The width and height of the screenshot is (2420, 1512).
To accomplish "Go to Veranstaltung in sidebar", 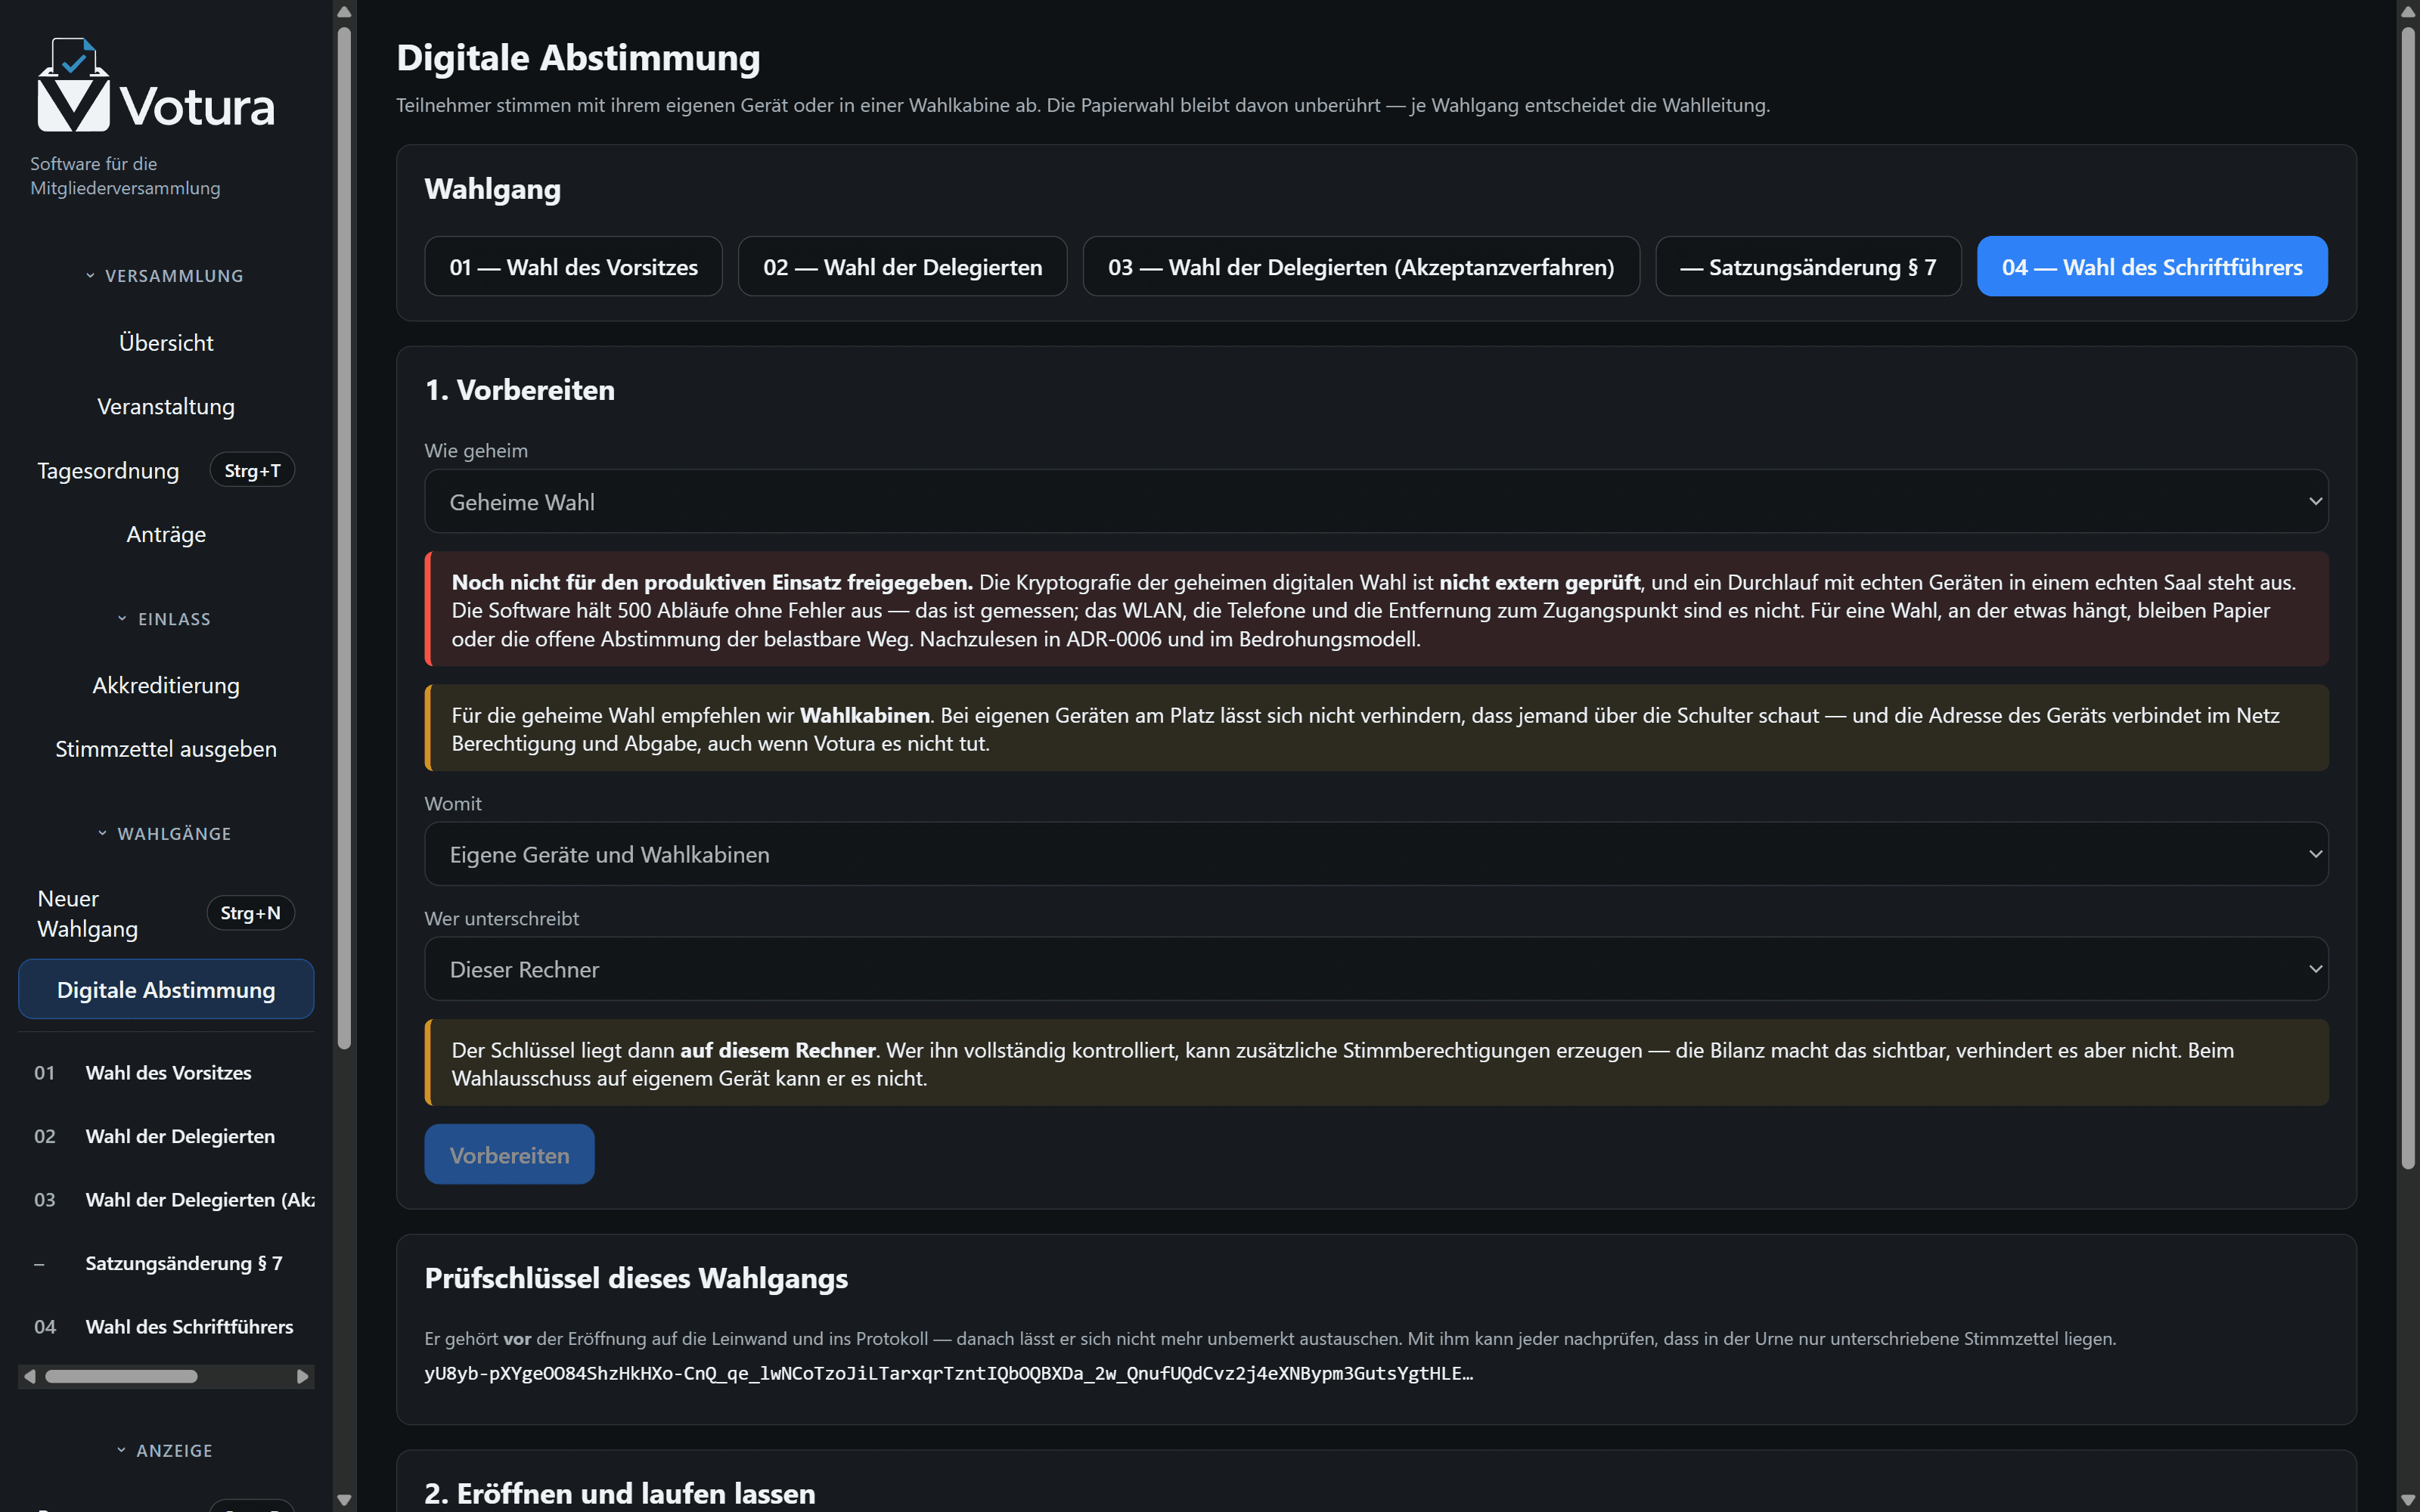I will click(x=166, y=407).
